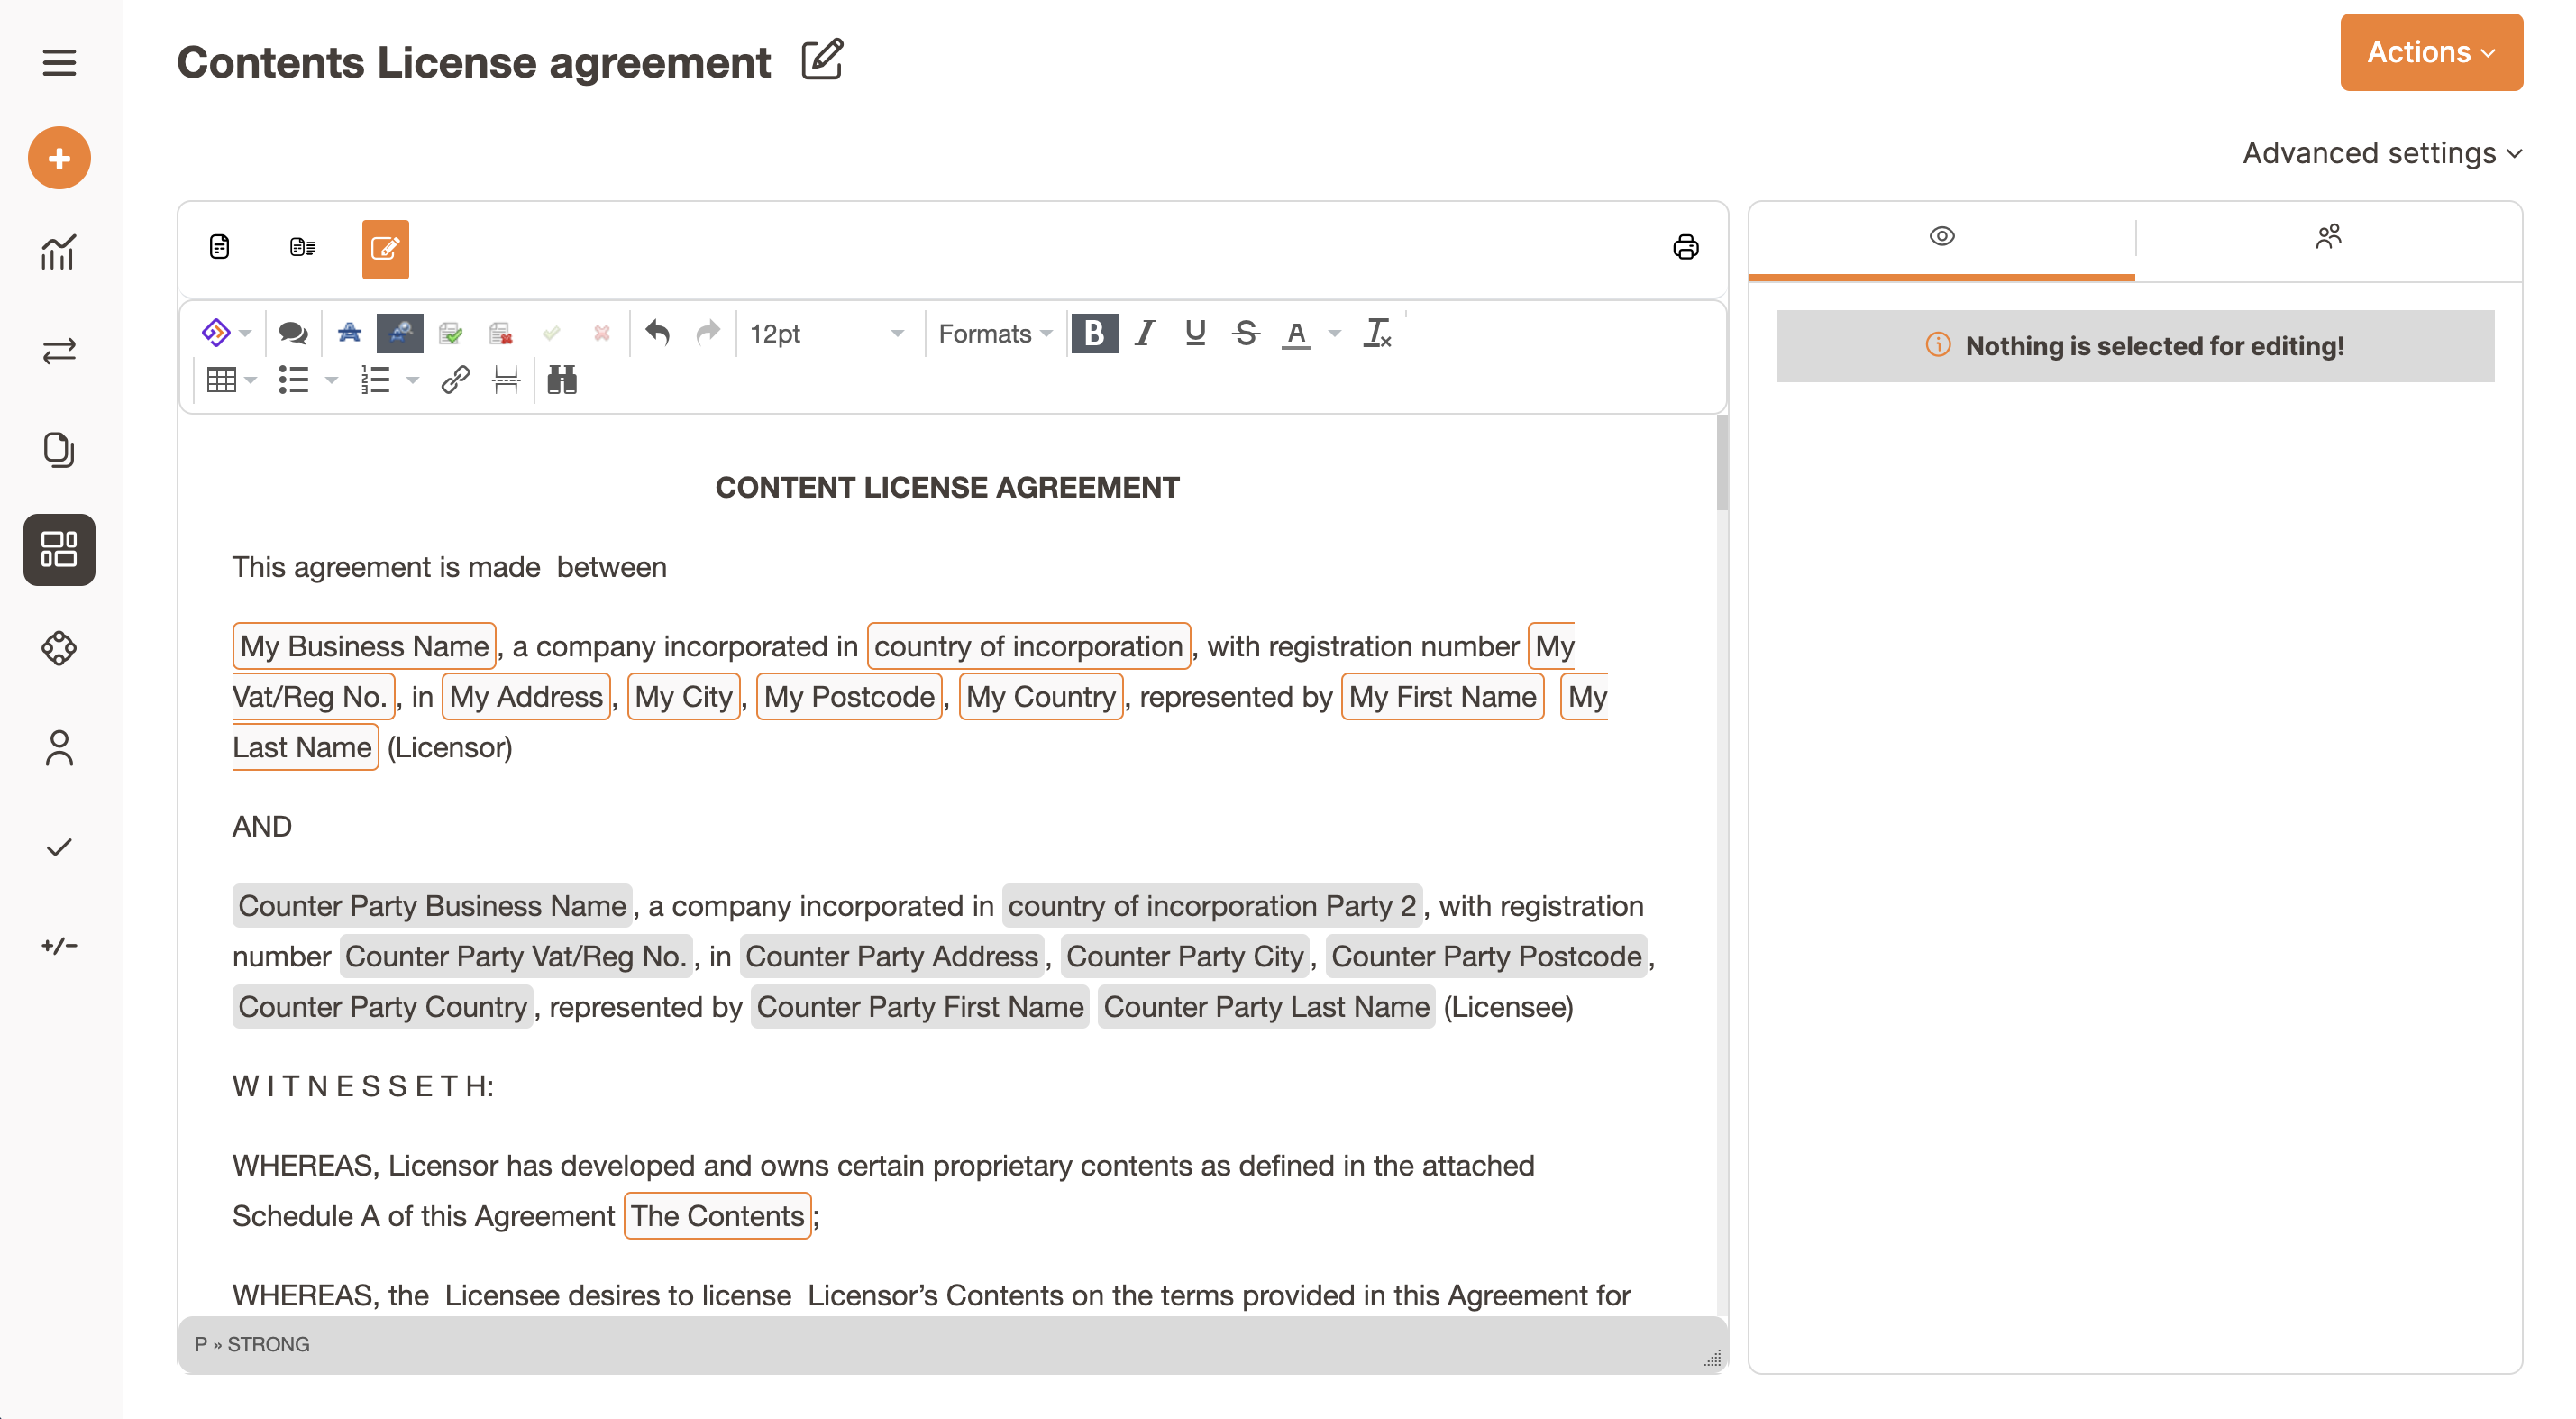Switch to the people participants tab
Viewport: 2576px width, 1419px height.
2328,236
